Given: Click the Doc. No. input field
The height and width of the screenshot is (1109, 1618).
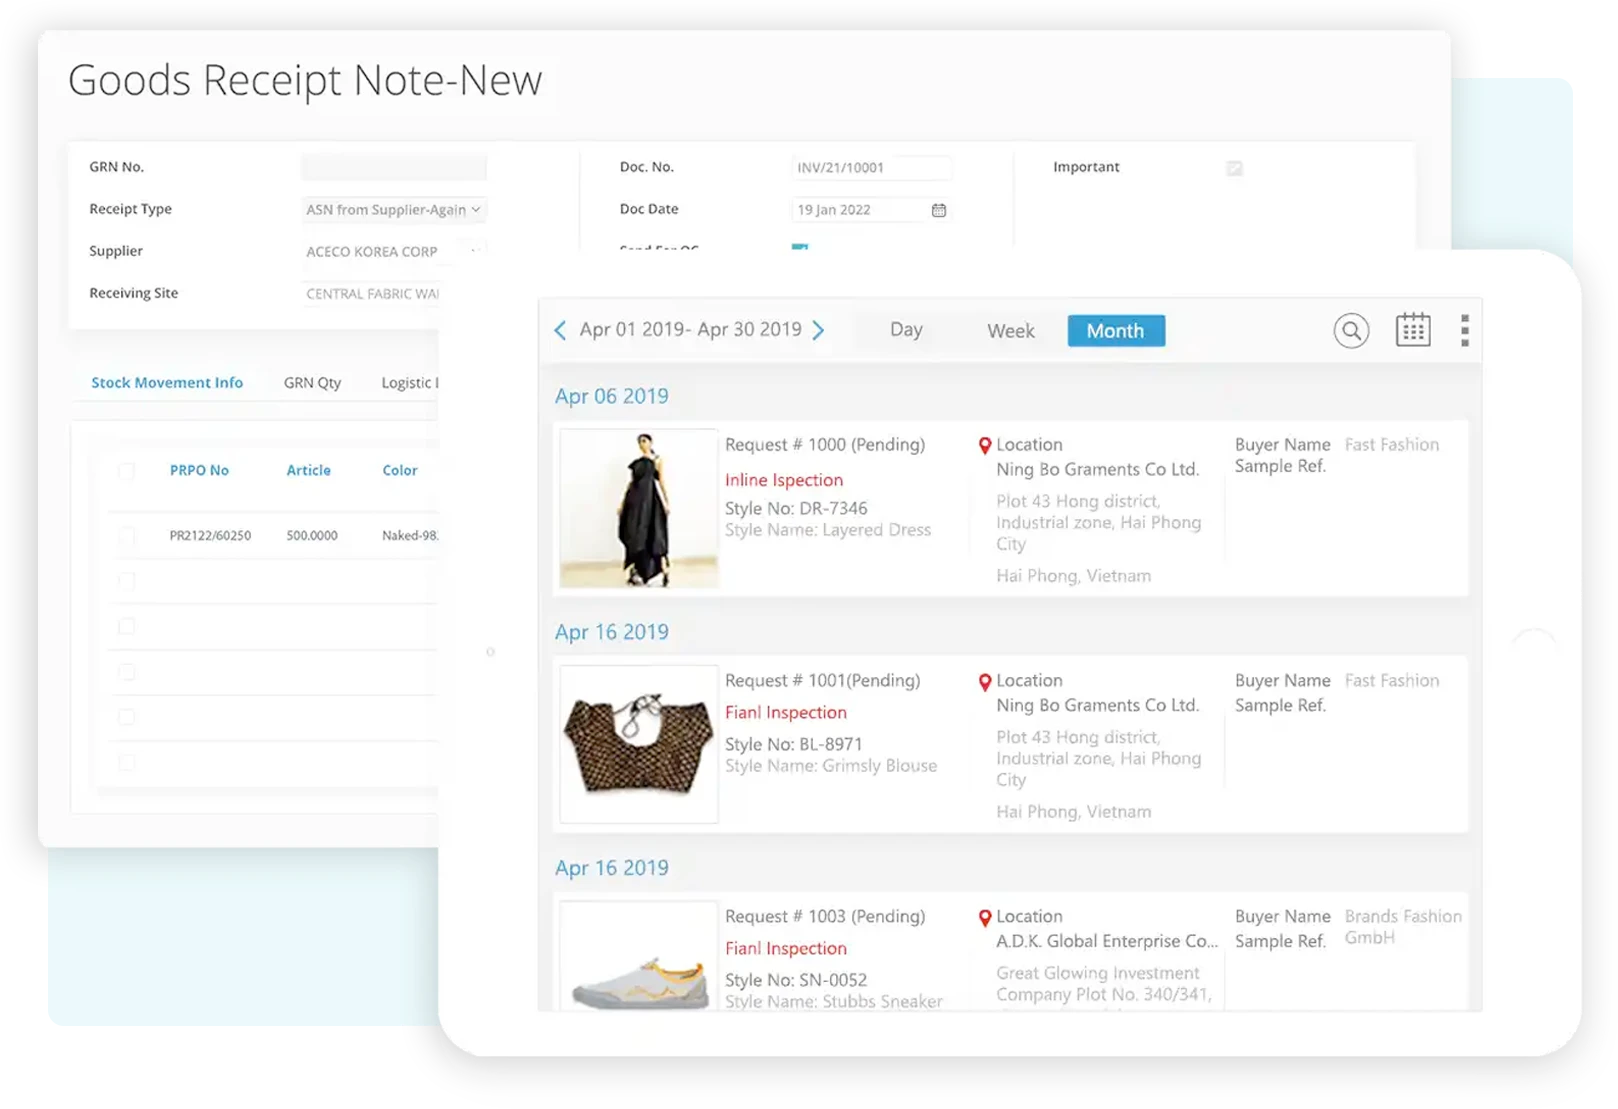Looking at the screenshot, I should click(871, 168).
